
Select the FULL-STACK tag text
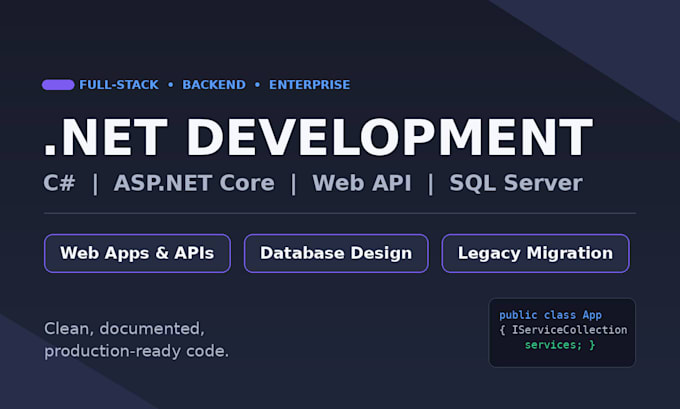(x=119, y=85)
